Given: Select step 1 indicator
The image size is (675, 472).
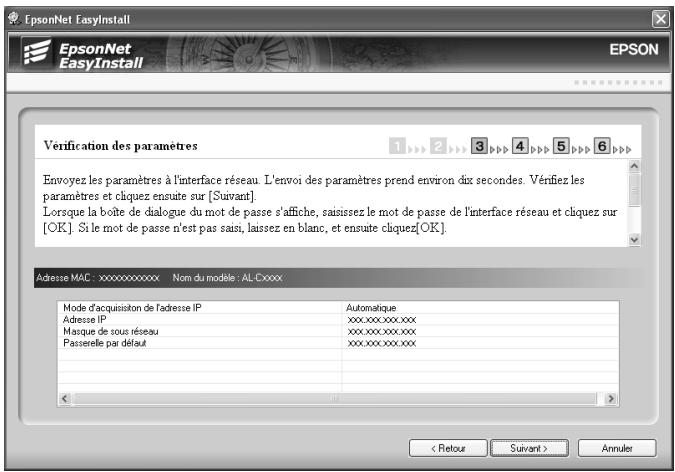Looking at the screenshot, I should [397, 146].
